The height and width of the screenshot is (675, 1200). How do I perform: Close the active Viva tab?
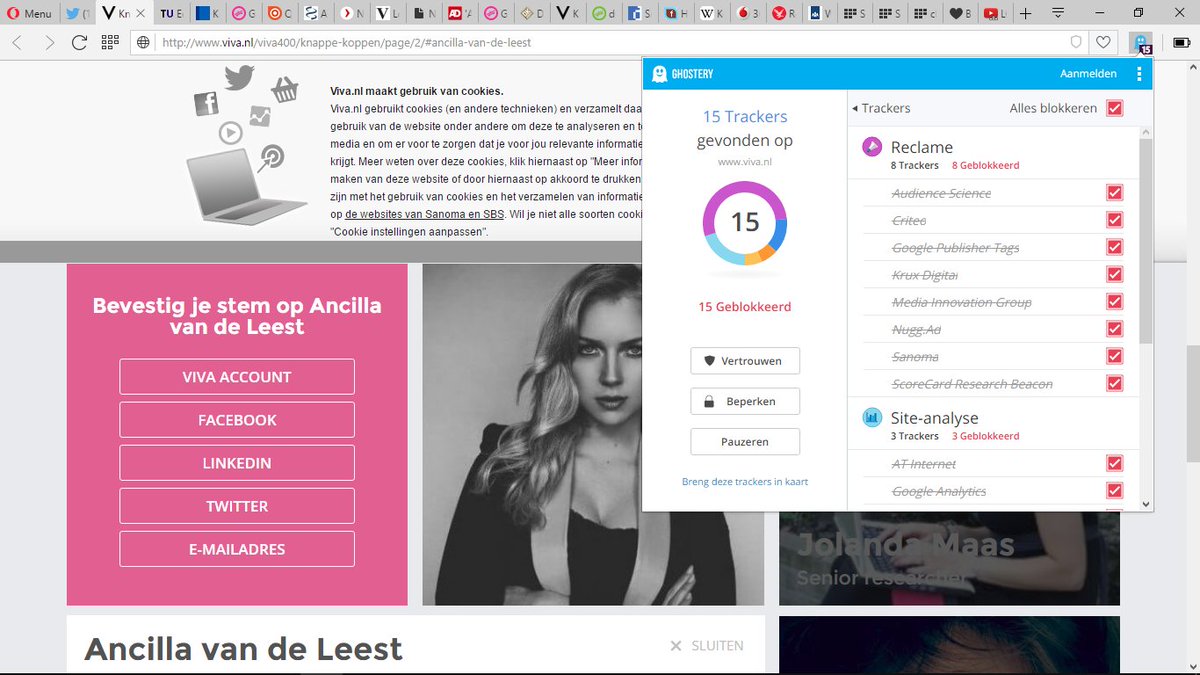[141, 14]
